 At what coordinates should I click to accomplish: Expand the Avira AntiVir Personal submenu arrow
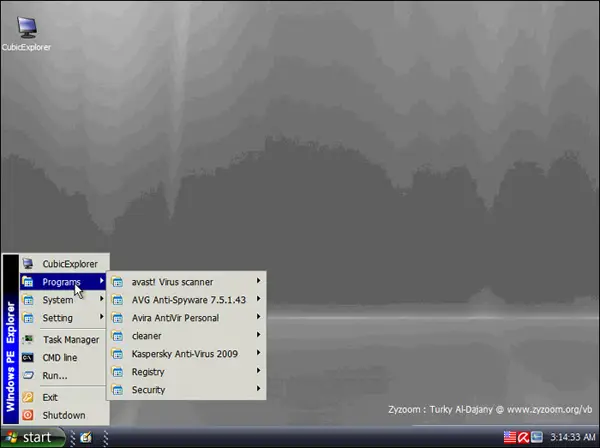[x=259, y=316]
